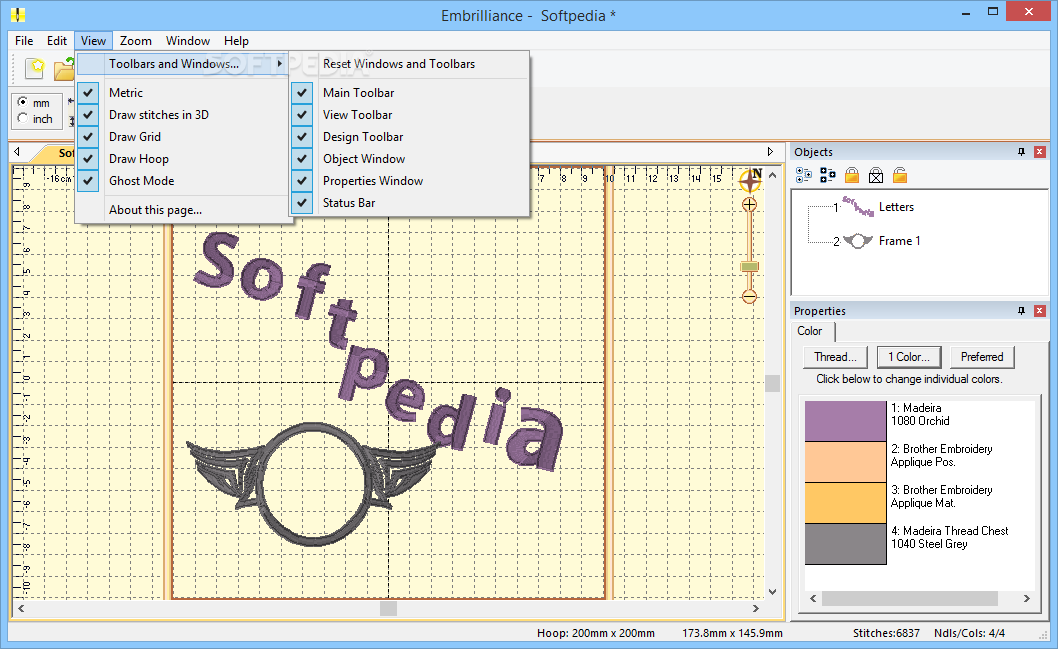Toggle Draw stitches in 3D

182,115
